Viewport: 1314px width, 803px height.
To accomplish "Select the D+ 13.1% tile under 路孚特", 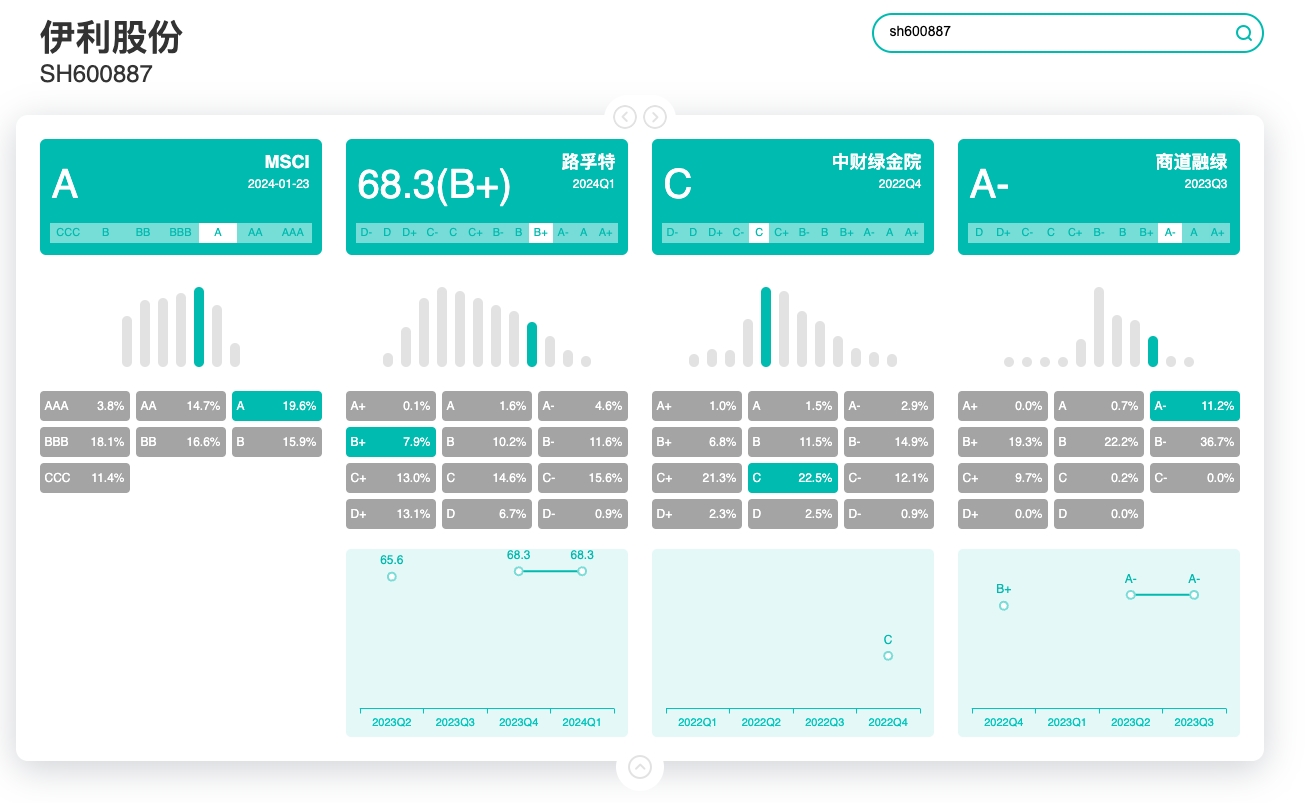I will [x=391, y=514].
